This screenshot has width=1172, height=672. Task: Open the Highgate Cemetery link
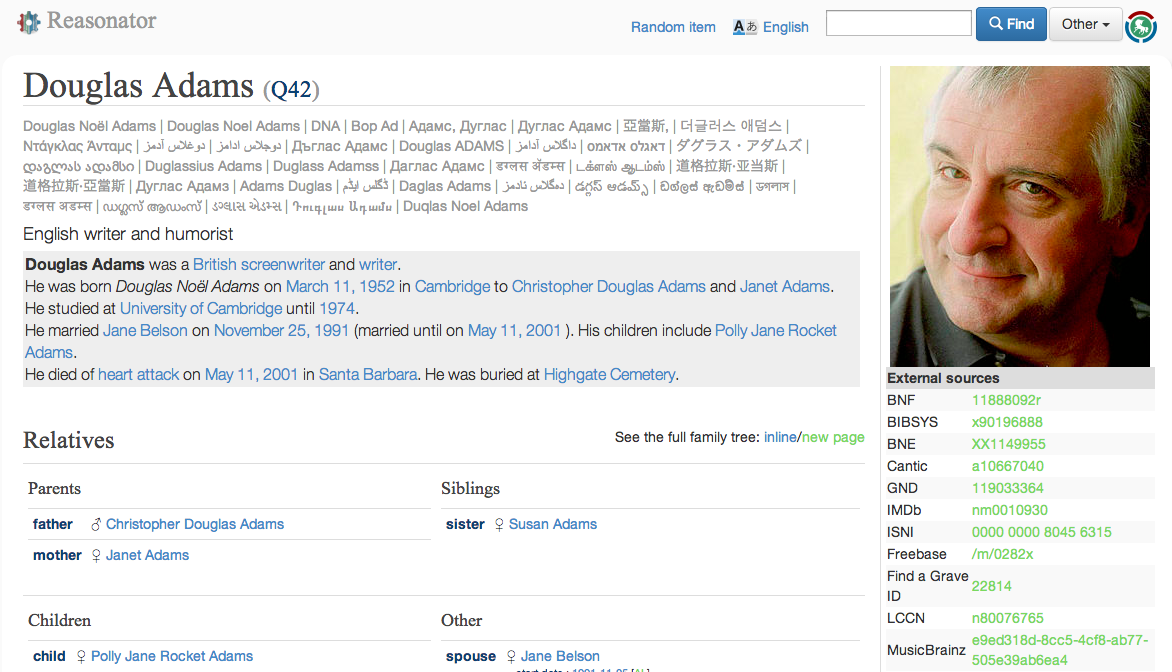click(609, 374)
